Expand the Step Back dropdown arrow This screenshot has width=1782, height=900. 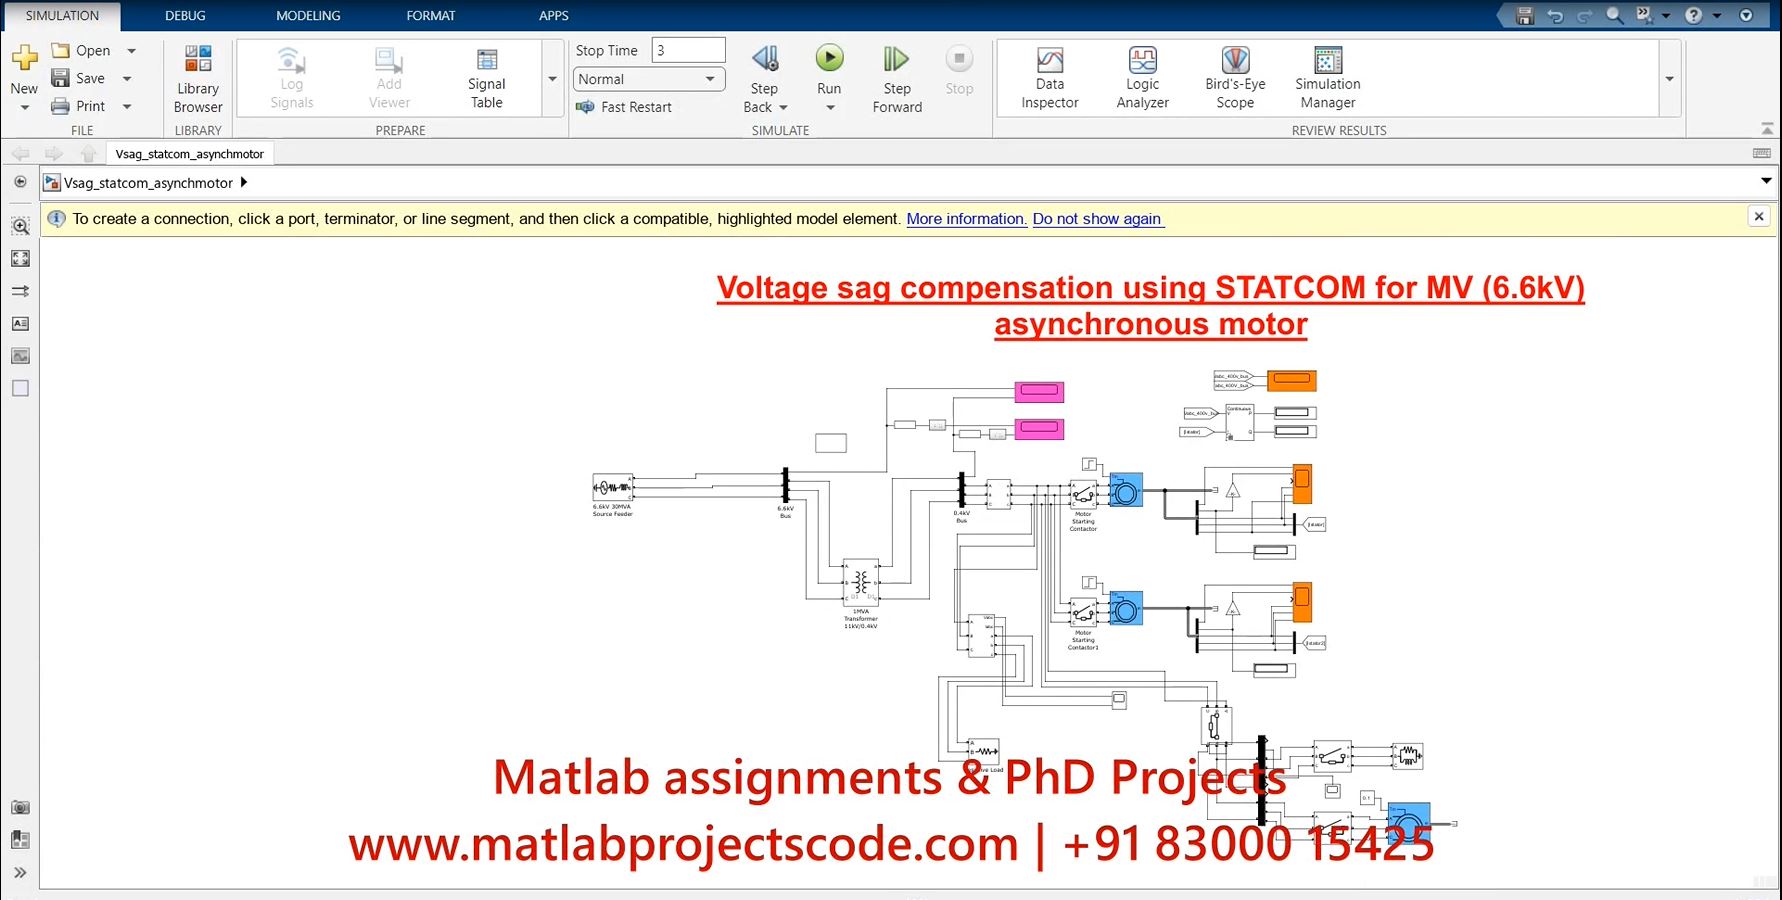[x=783, y=107]
